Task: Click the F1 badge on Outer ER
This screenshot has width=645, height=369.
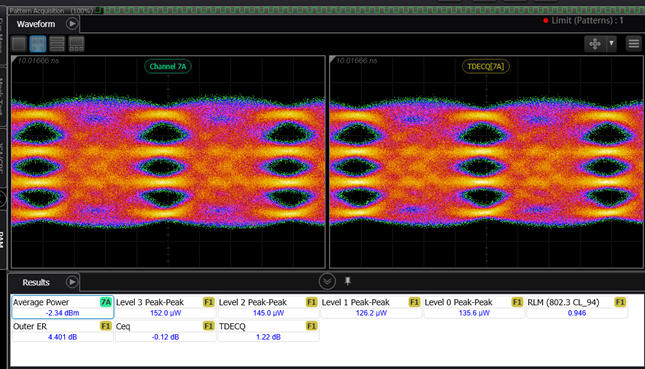Action: click(x=106, y=326)
